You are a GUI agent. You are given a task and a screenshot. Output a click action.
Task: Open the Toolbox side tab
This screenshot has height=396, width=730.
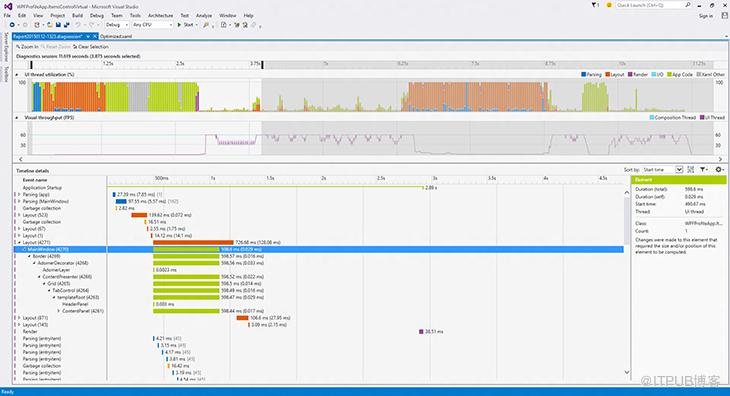point(6,74)
